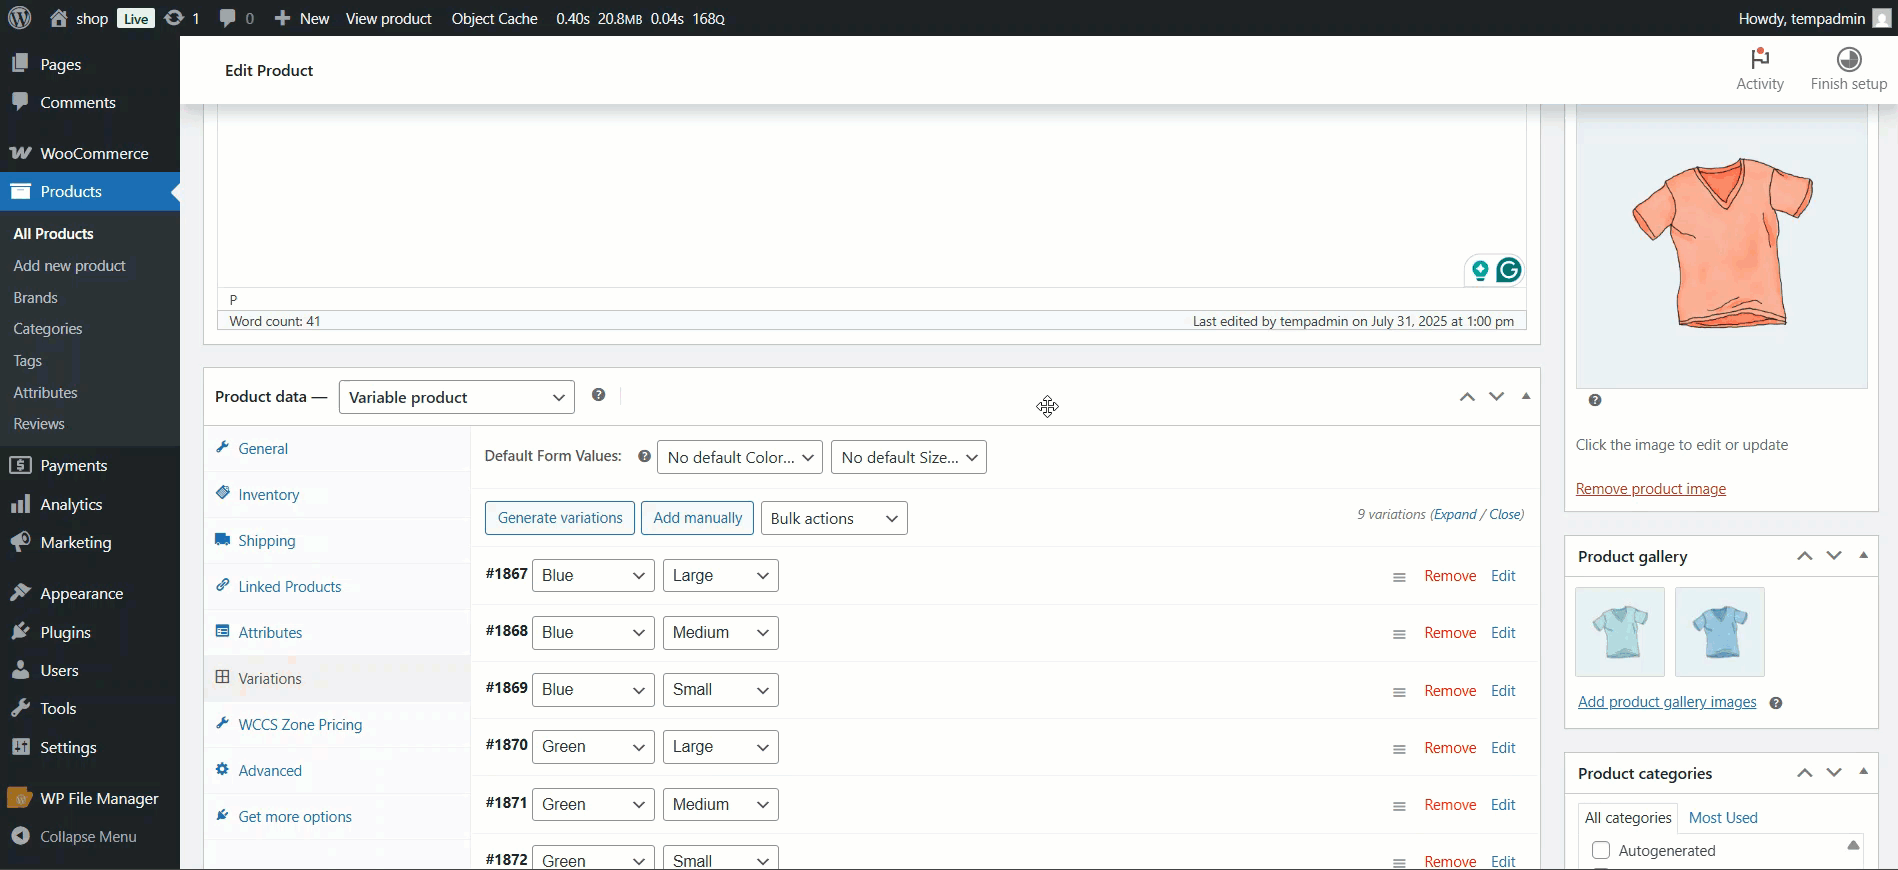Click the Finish setup icon
The image size is (1898, 870).
[x=1848, y=59]
